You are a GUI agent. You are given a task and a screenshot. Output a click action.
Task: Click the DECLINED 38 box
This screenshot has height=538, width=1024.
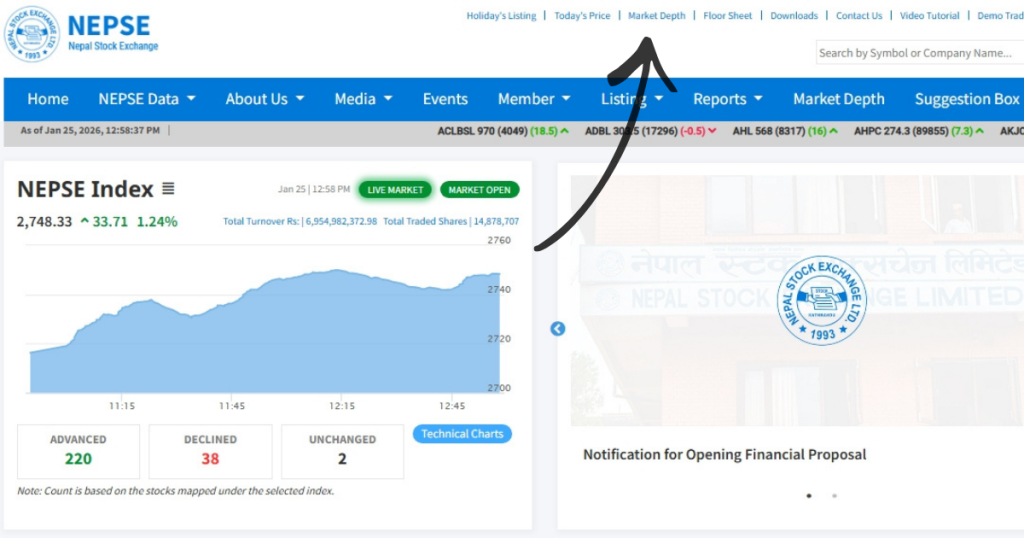pos(210,451)
